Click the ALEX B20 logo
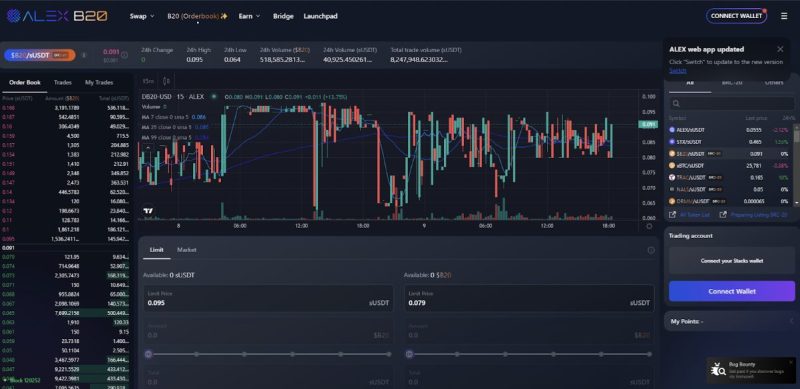 pyautogui.click(x=57, y=16)
